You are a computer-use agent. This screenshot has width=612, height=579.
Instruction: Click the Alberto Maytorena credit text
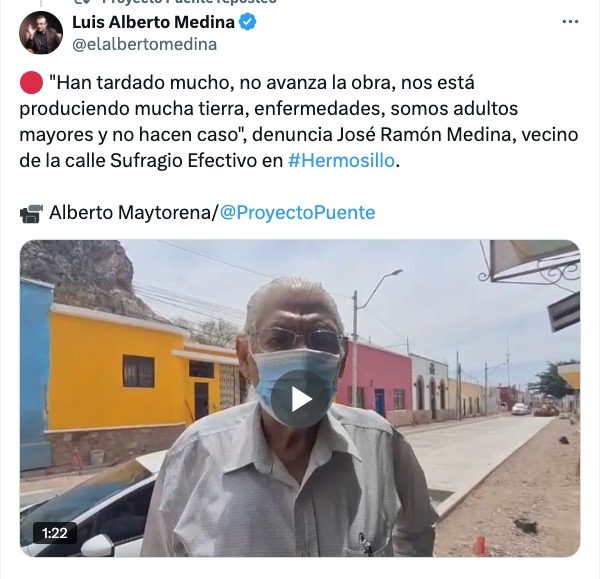click(x=130, y=213)
